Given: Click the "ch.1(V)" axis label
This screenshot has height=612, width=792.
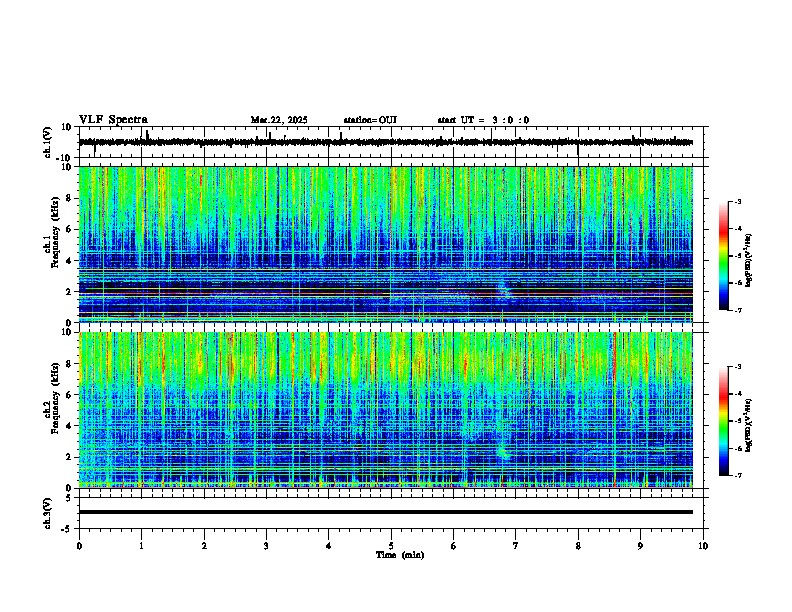Looking at the screenshot, I should point(47,142).
